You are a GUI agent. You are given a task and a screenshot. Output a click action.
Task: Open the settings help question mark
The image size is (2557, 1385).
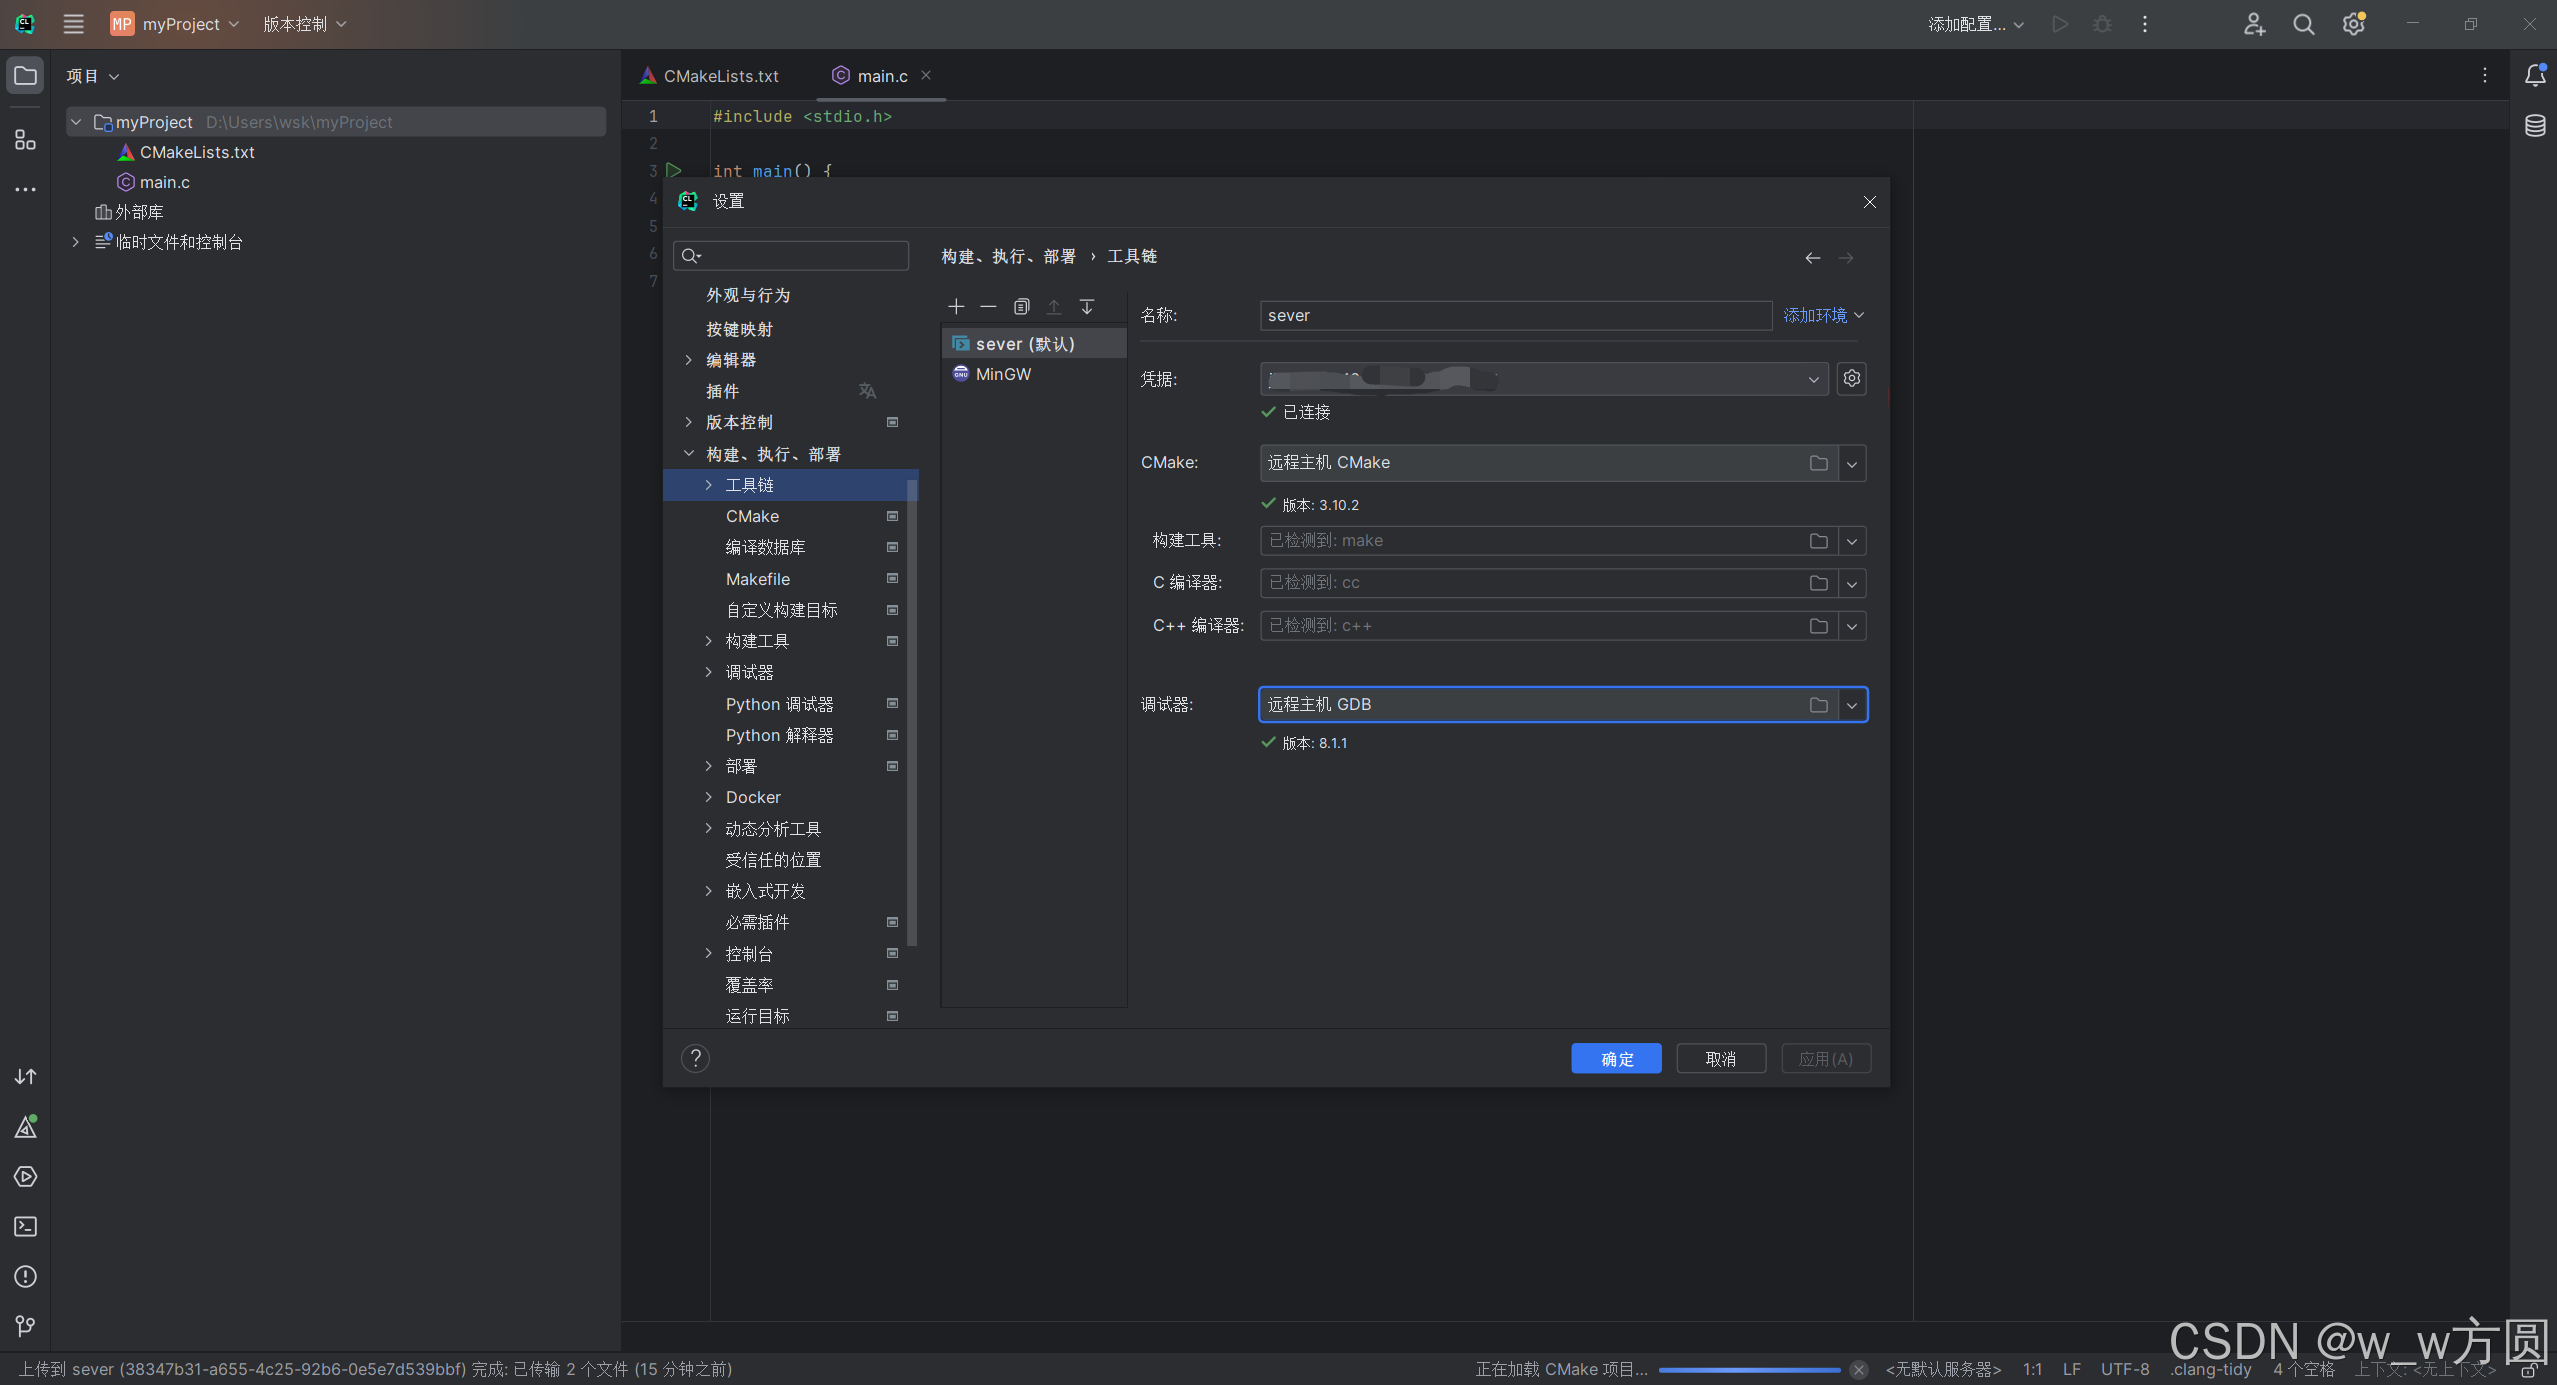pos(695,1058)
